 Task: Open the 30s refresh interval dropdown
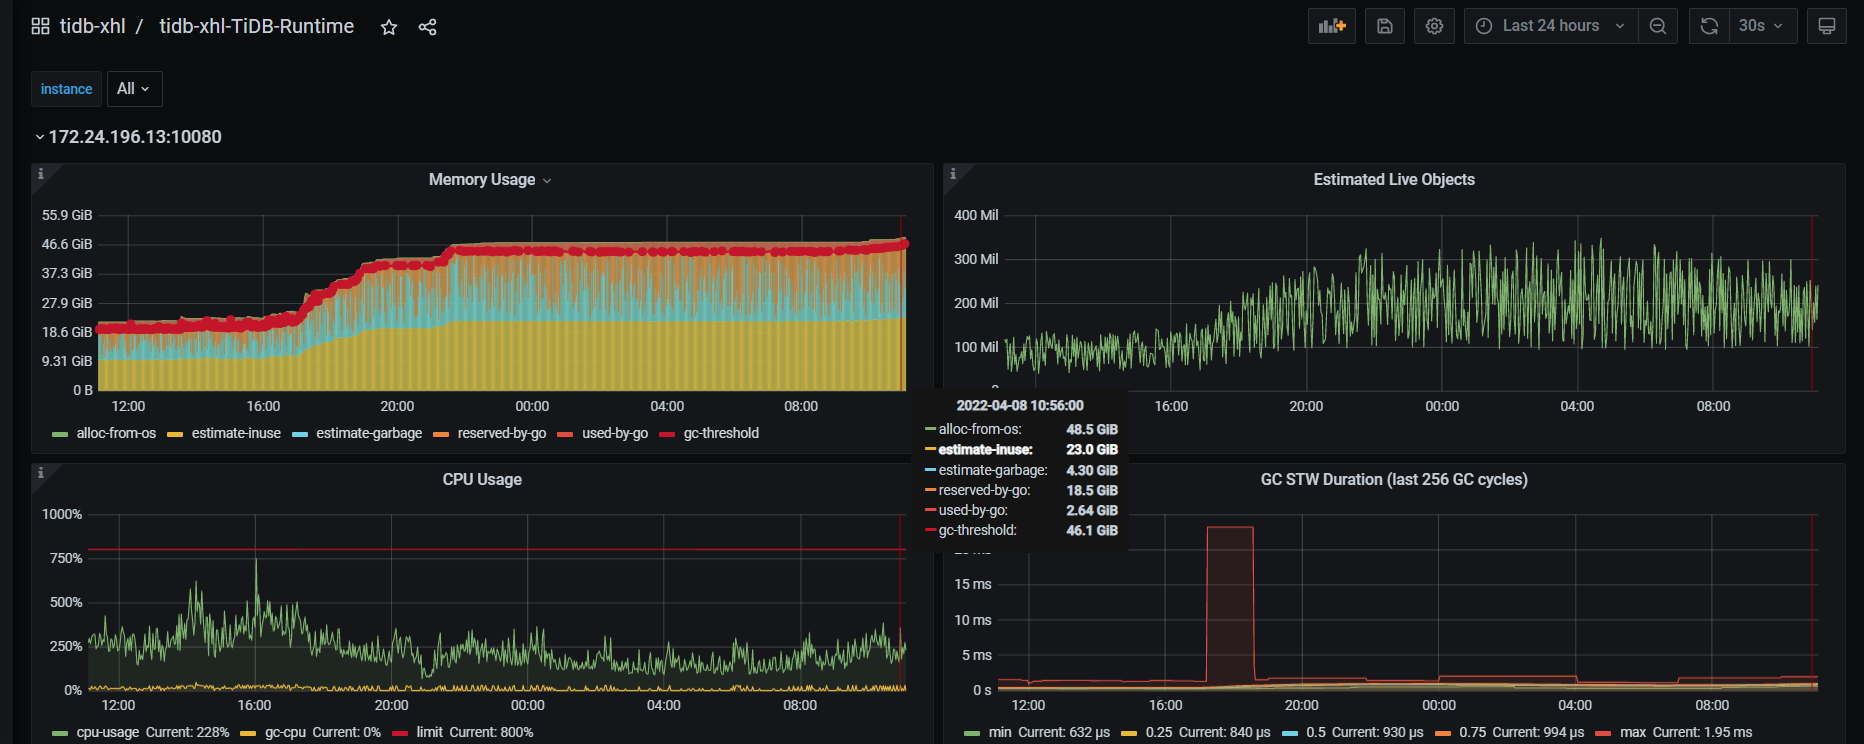pyautogui.click(x=1761, y=26)
